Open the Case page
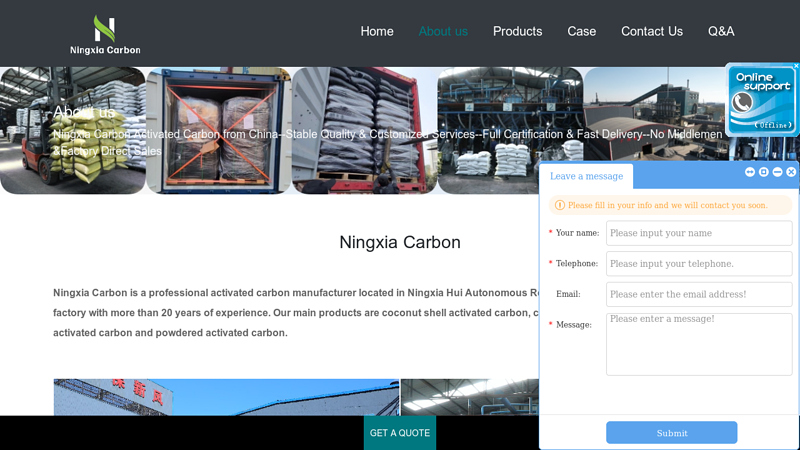The width and height of the screenshot is (800, 450). [582, 32]
